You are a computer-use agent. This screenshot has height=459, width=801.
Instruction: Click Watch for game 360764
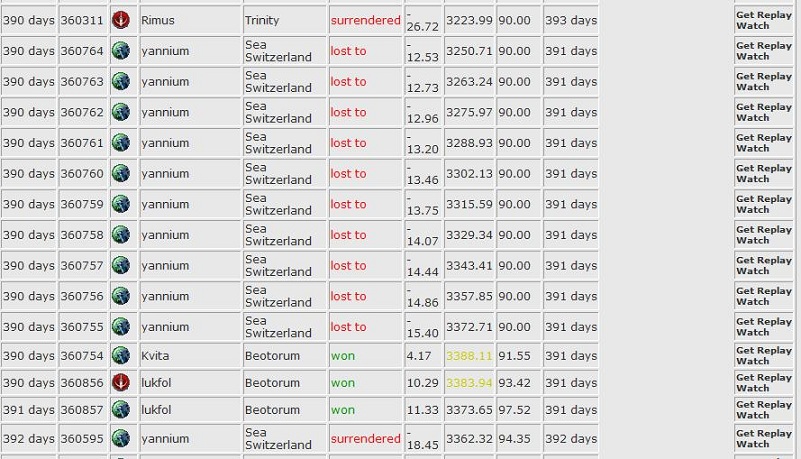752,56
